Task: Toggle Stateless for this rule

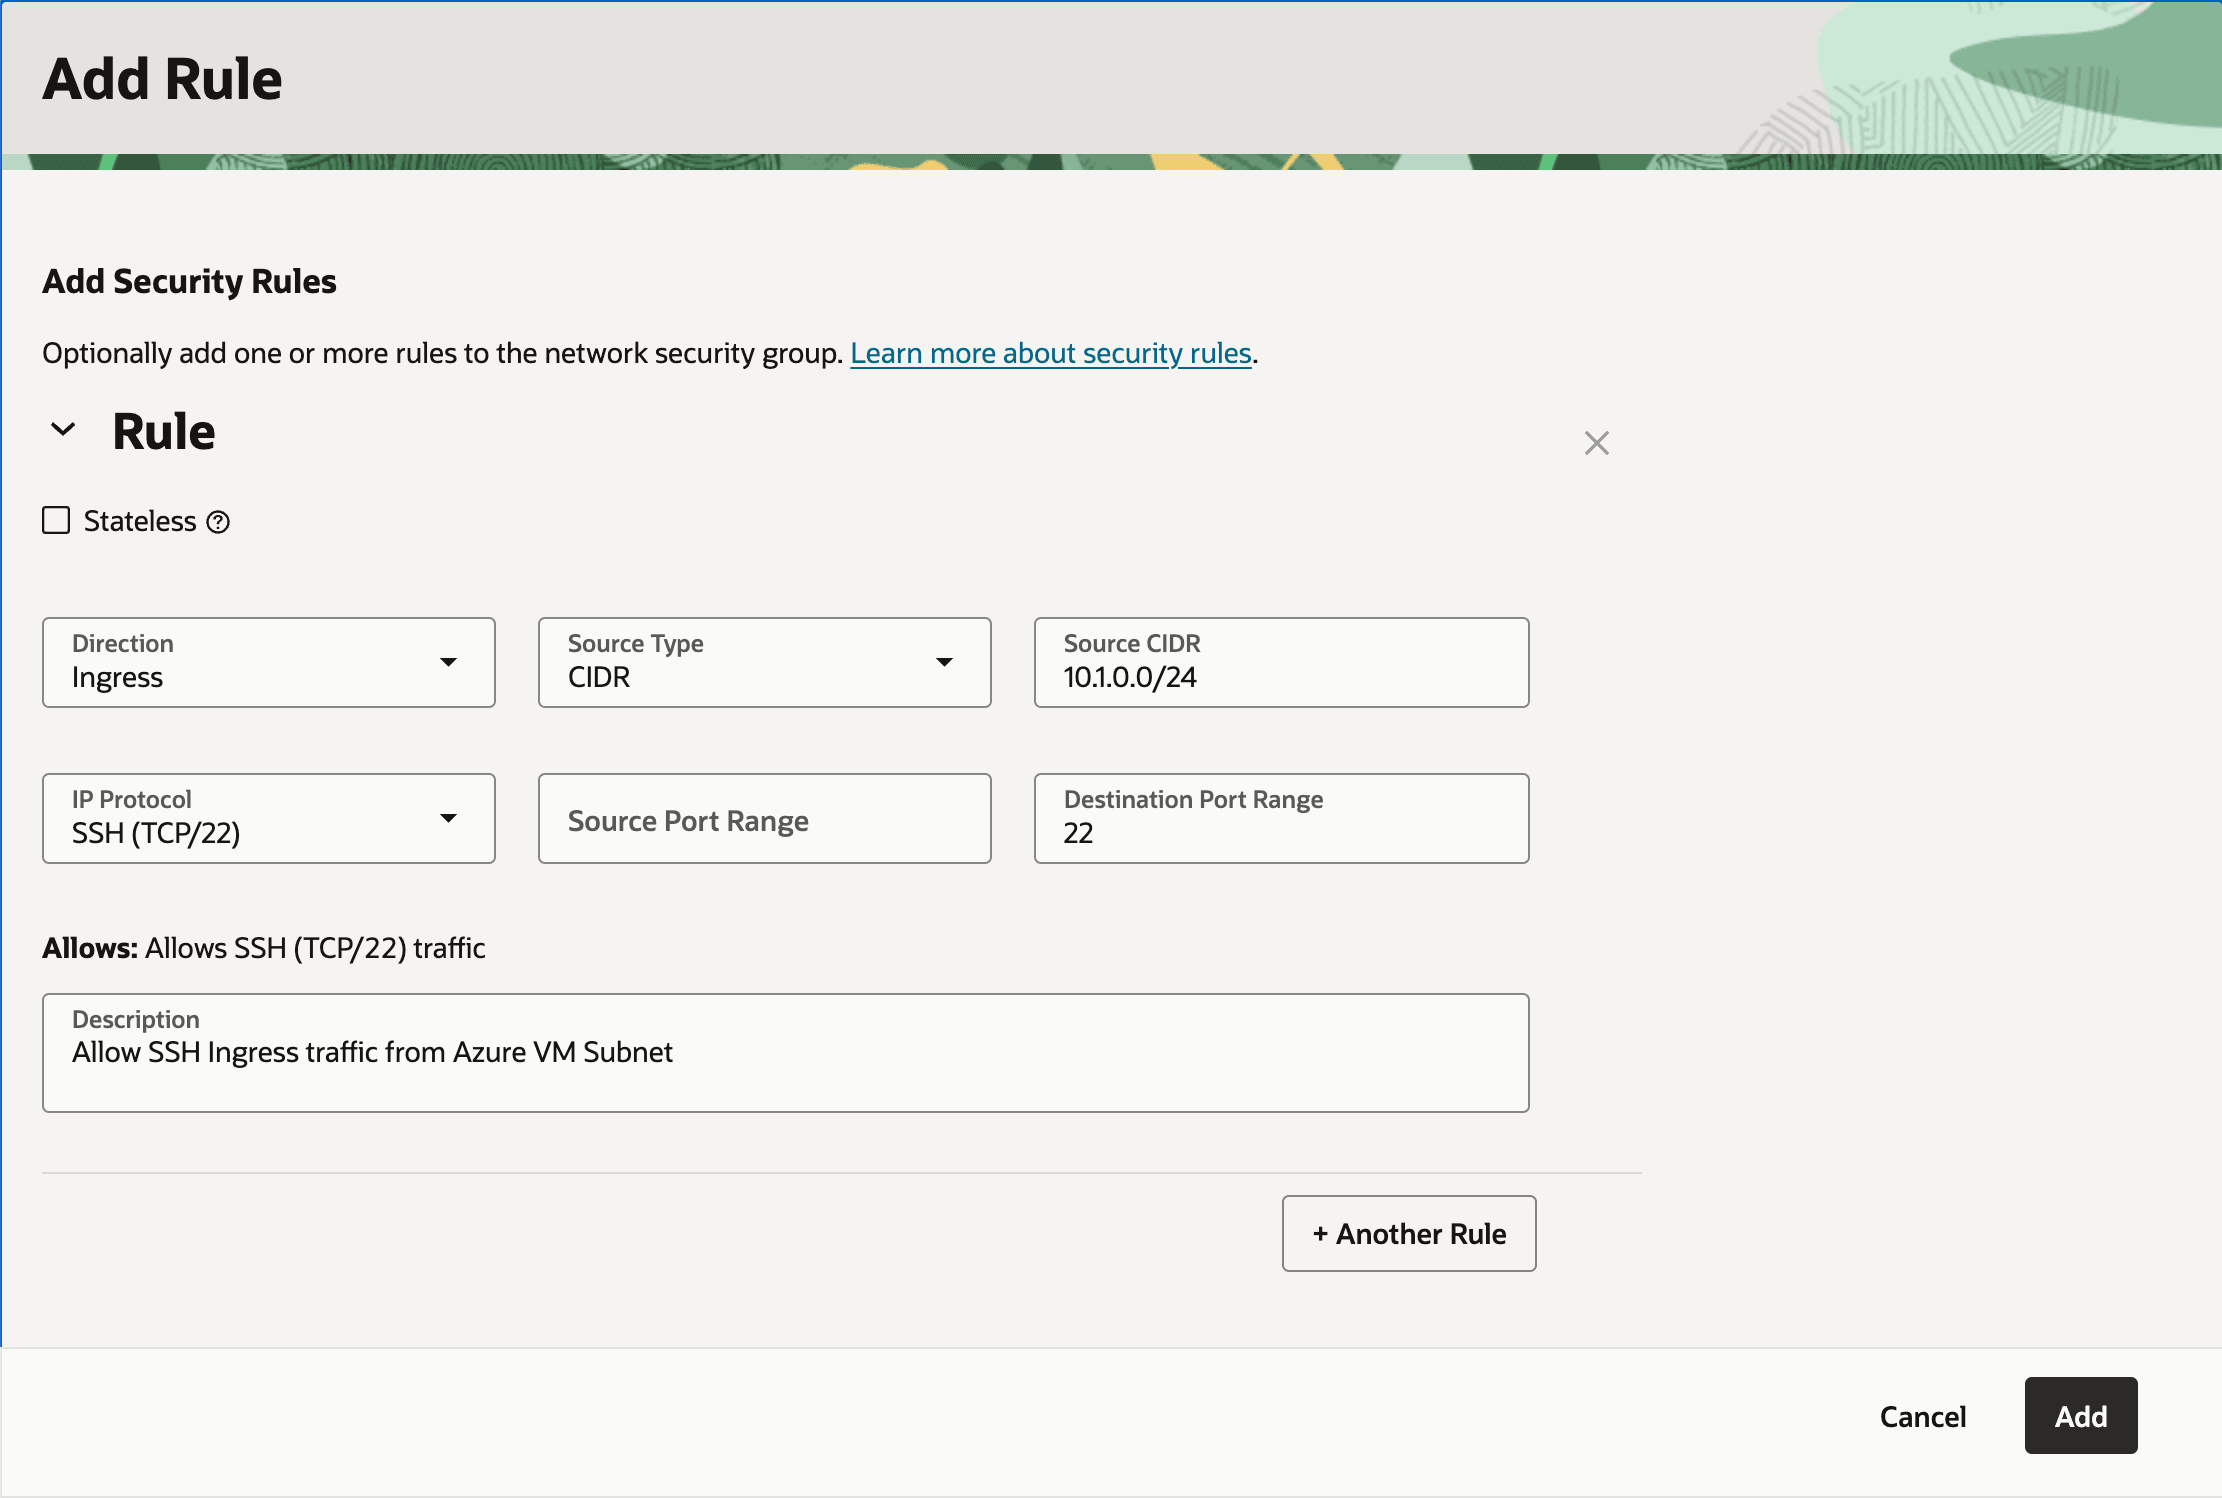Action: click(x=56, y=520)
